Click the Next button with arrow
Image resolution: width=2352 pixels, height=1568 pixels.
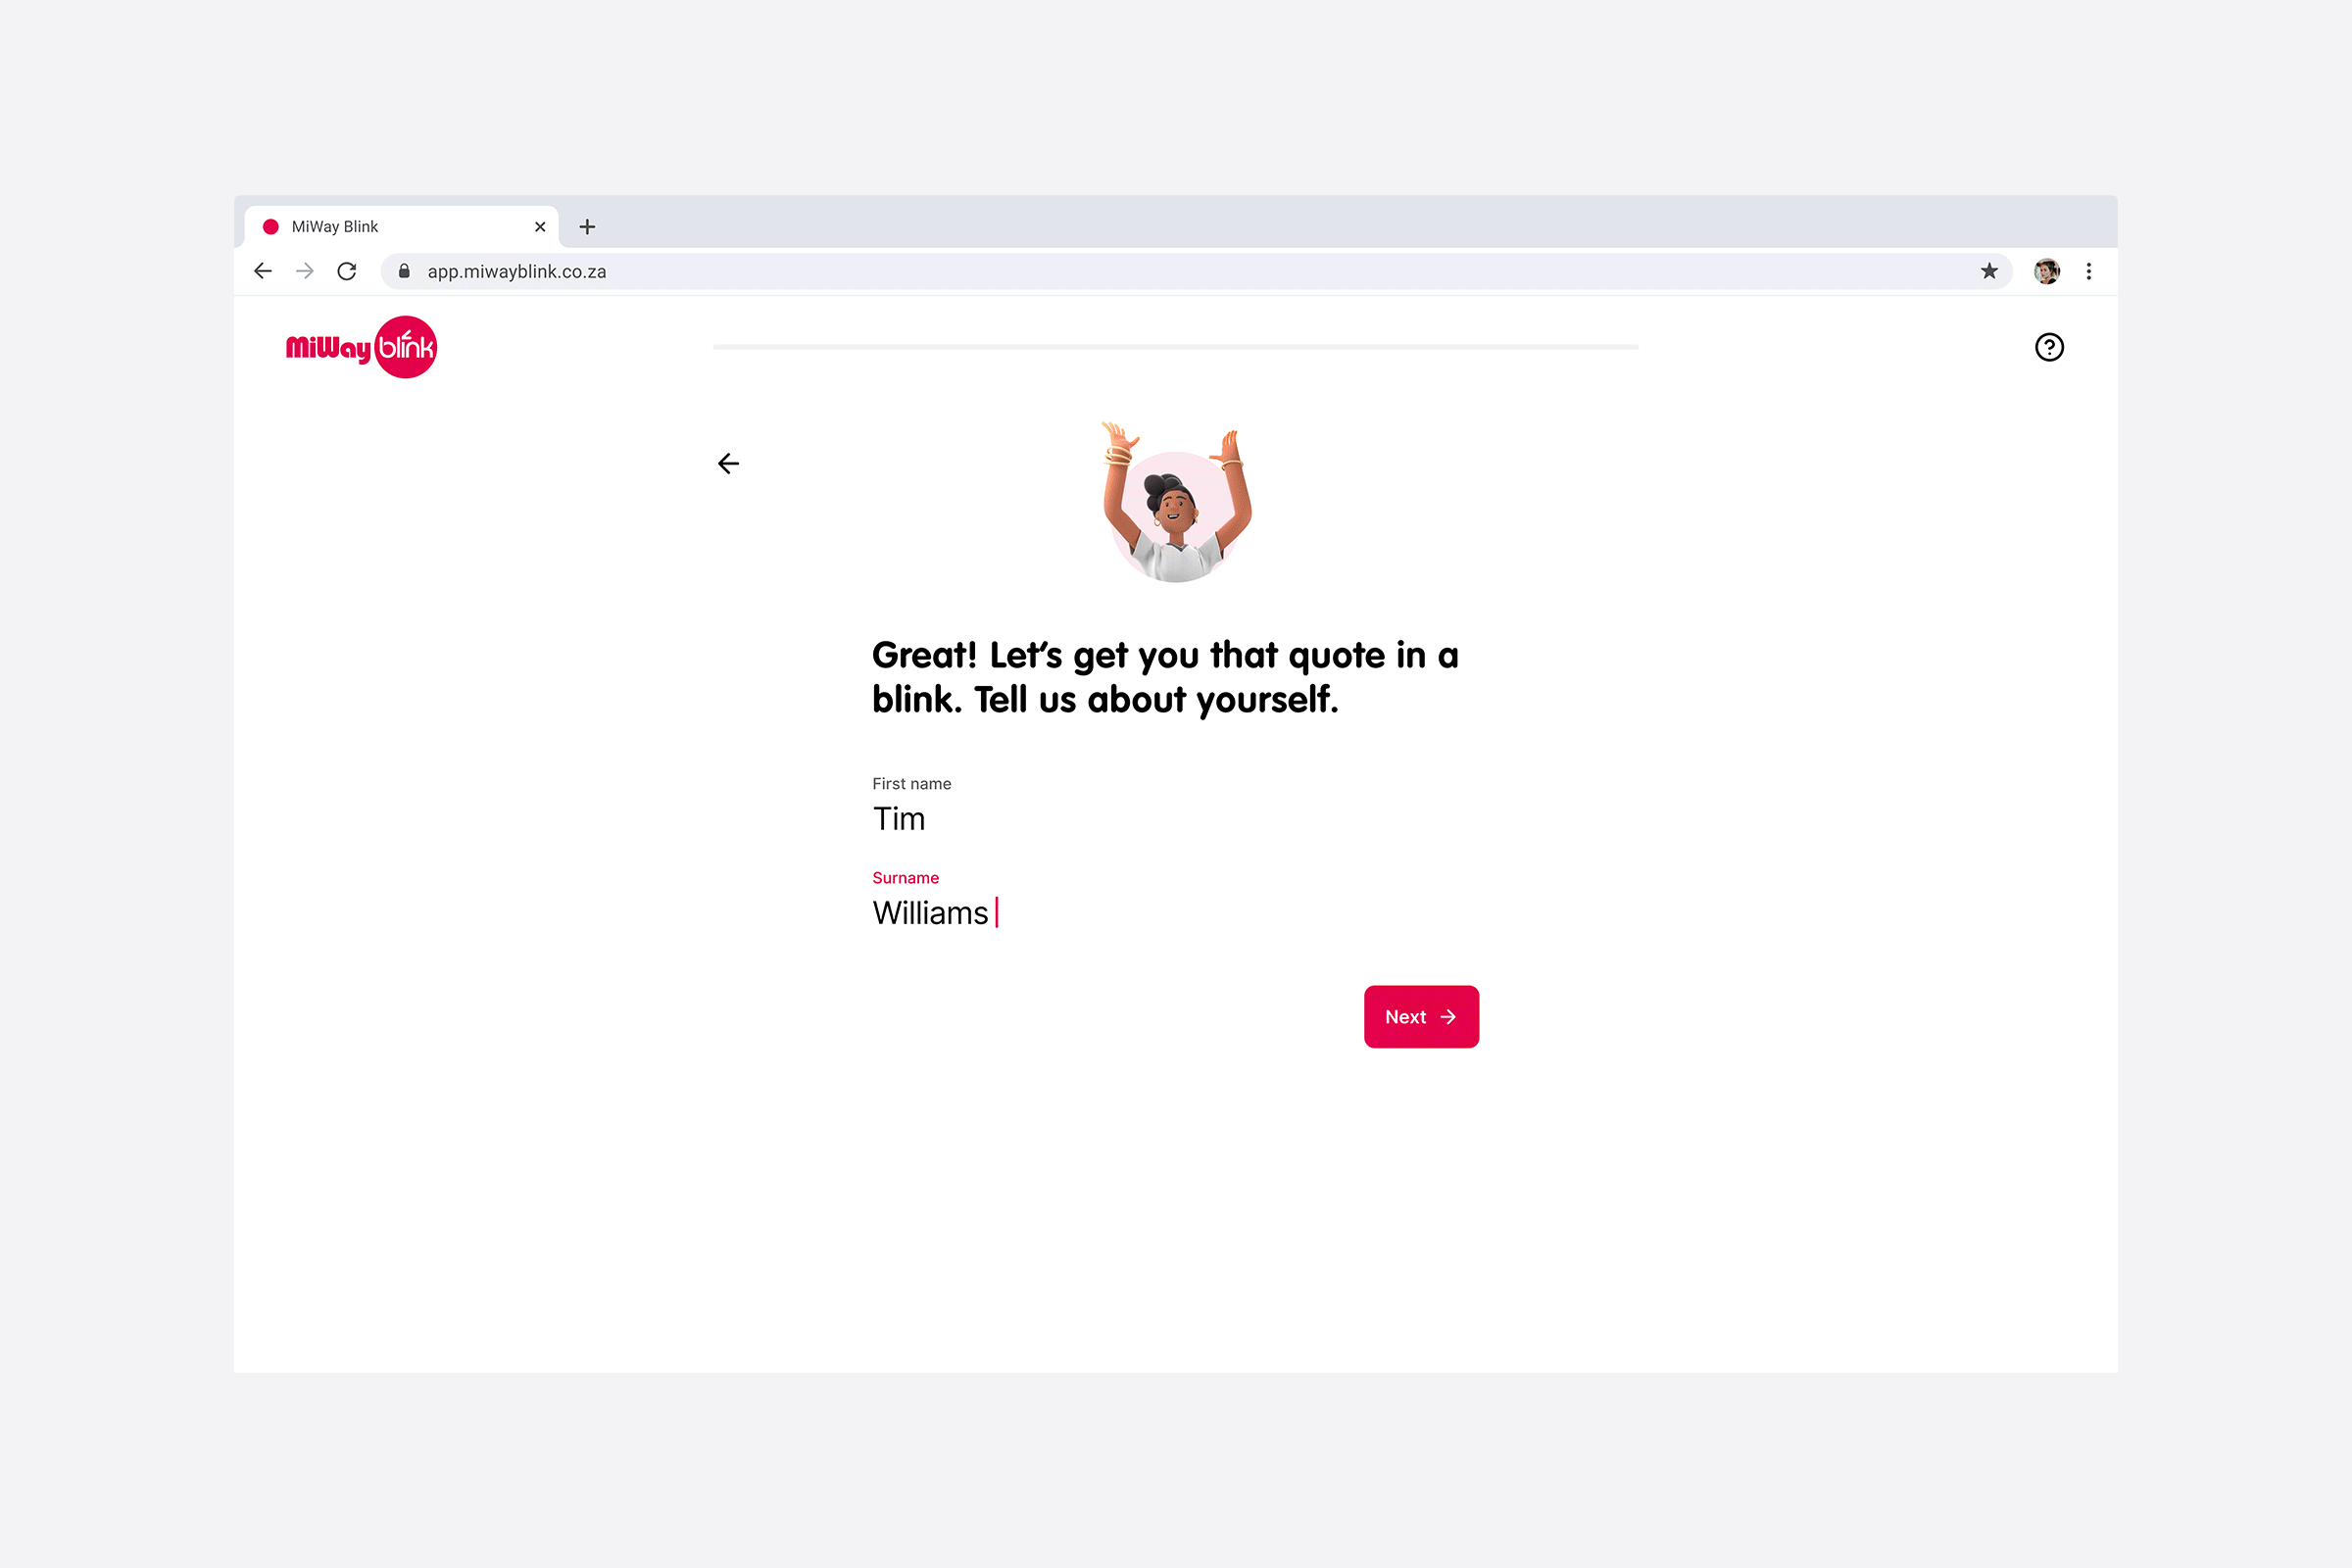[1419, 1017]
